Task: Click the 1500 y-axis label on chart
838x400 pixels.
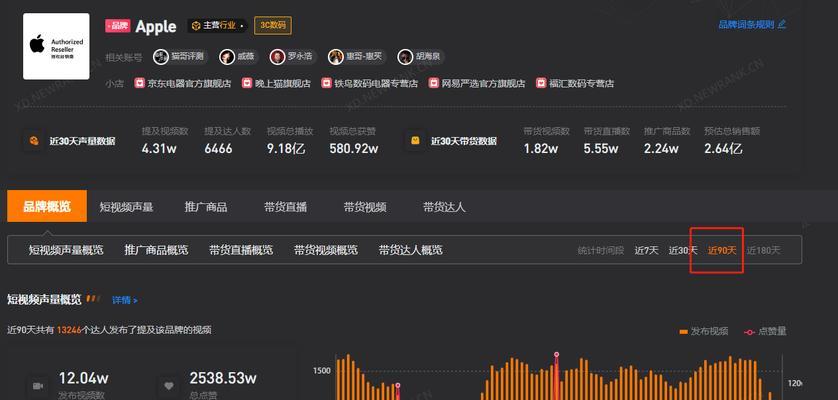Action: (321, 370)
